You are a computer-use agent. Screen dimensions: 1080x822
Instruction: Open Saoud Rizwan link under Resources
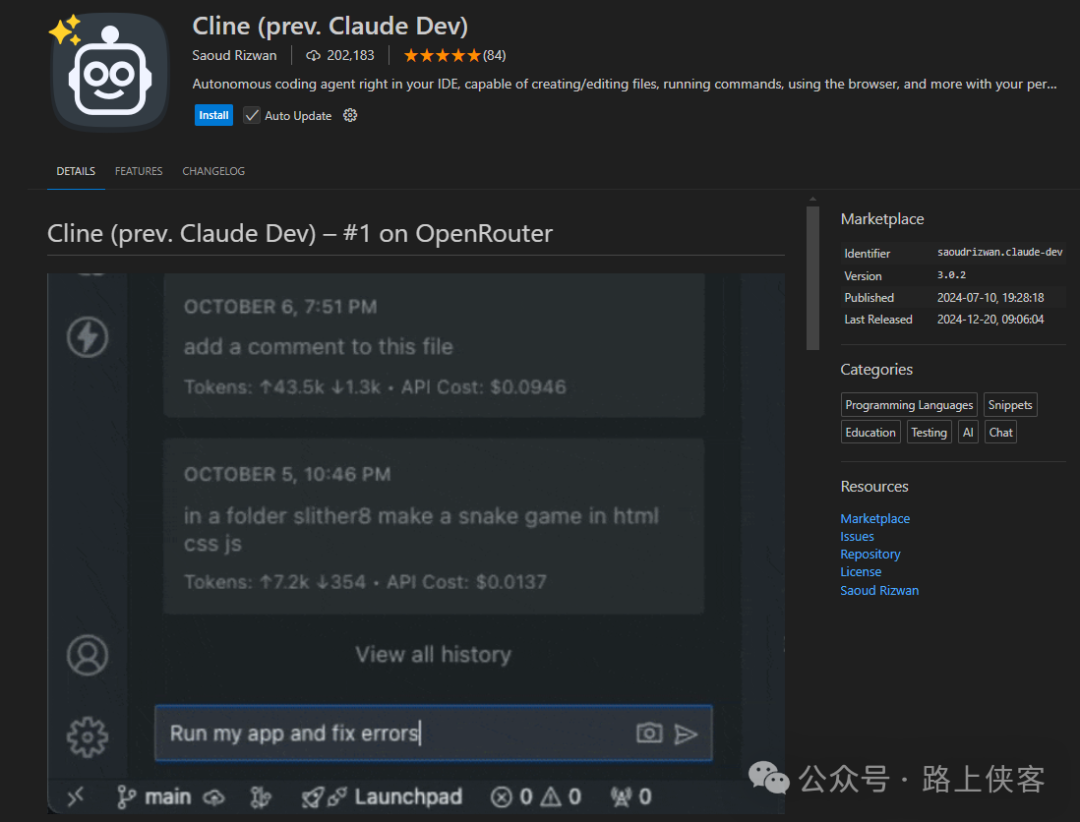click(879, 590)
